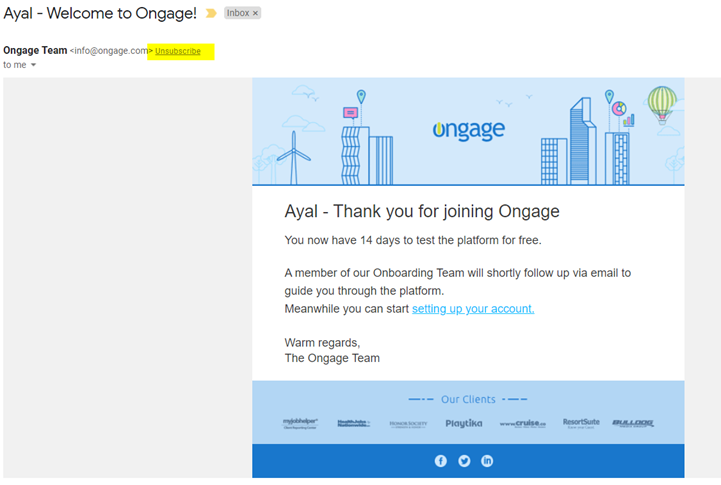The image size is (721, 485).
Task: Click the Ongage logo in the banner
Action: tap(469, 130)
